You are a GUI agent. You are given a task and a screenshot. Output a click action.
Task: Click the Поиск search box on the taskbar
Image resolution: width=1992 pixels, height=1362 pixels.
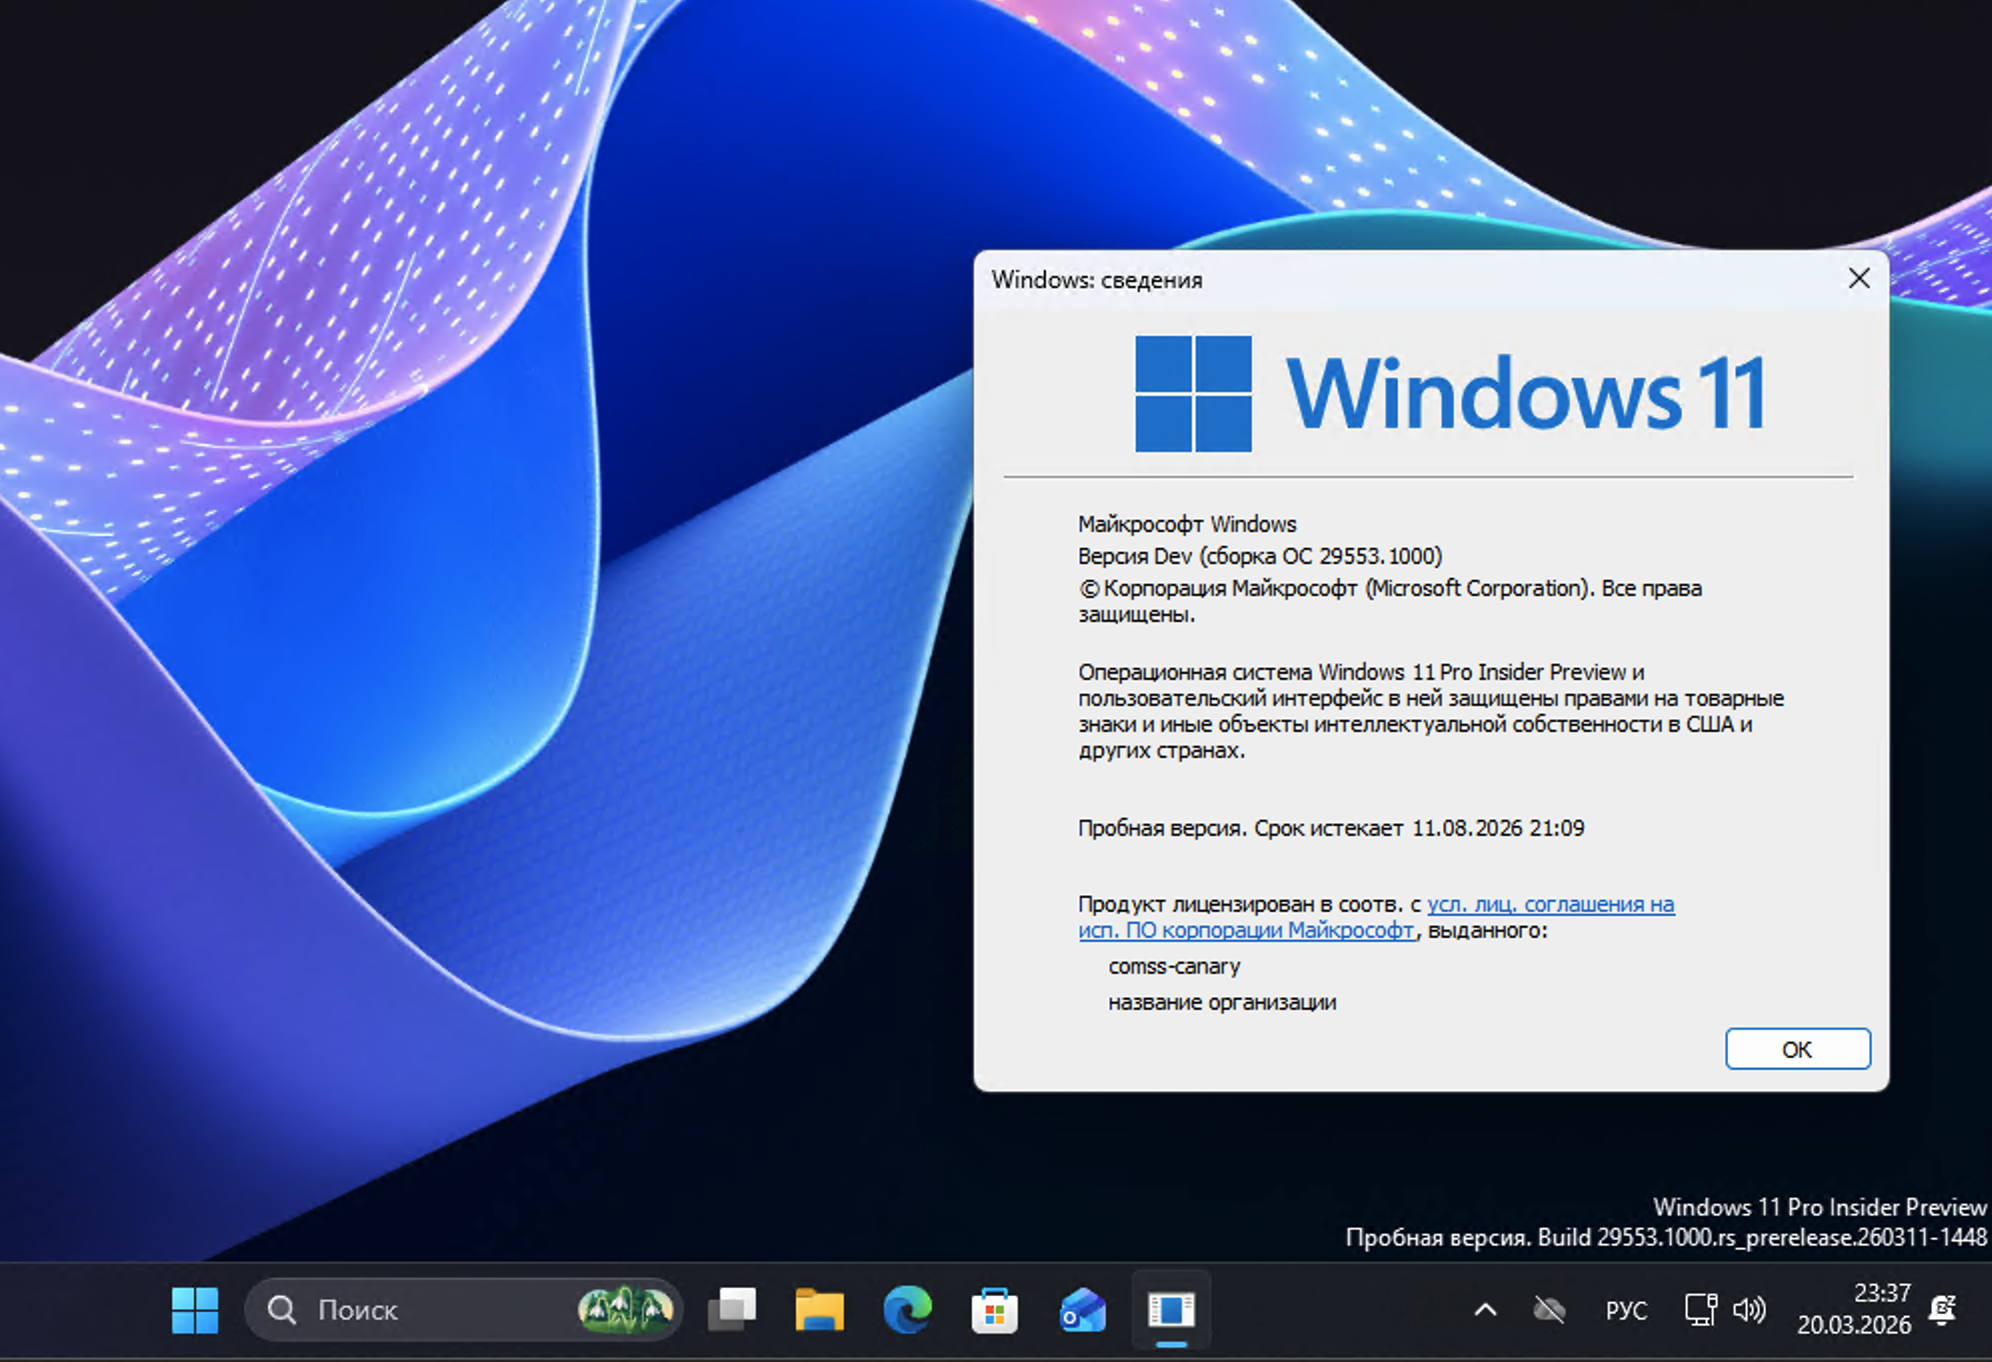point(463,1310)
